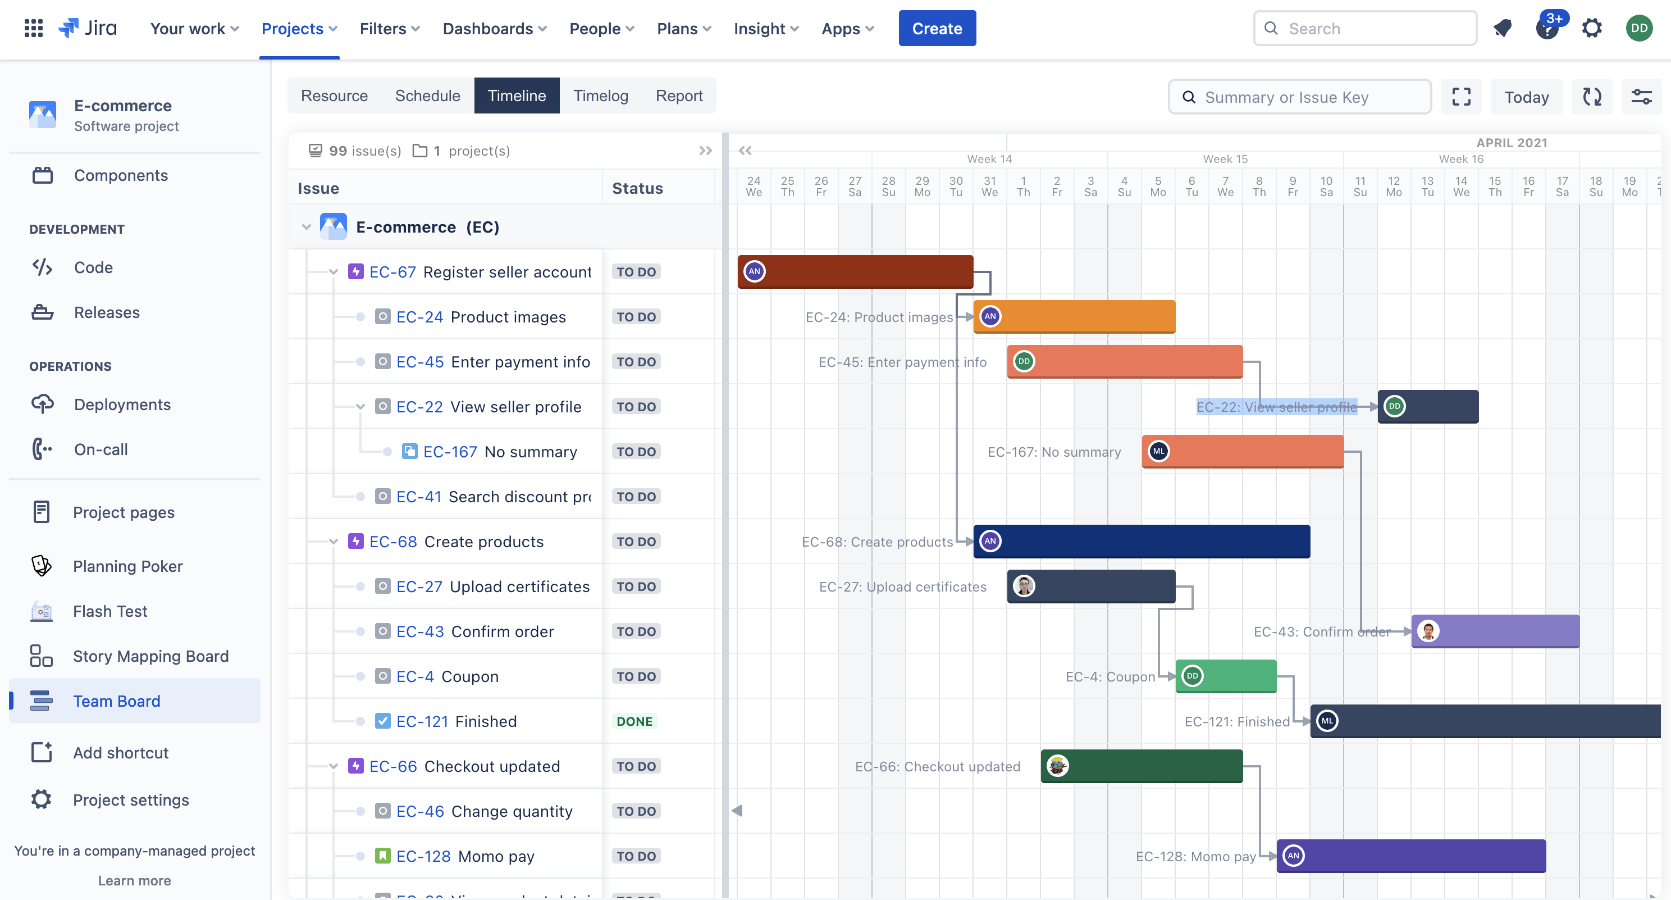Open the timeline filter settings icon

click(x=1642, y=96)
